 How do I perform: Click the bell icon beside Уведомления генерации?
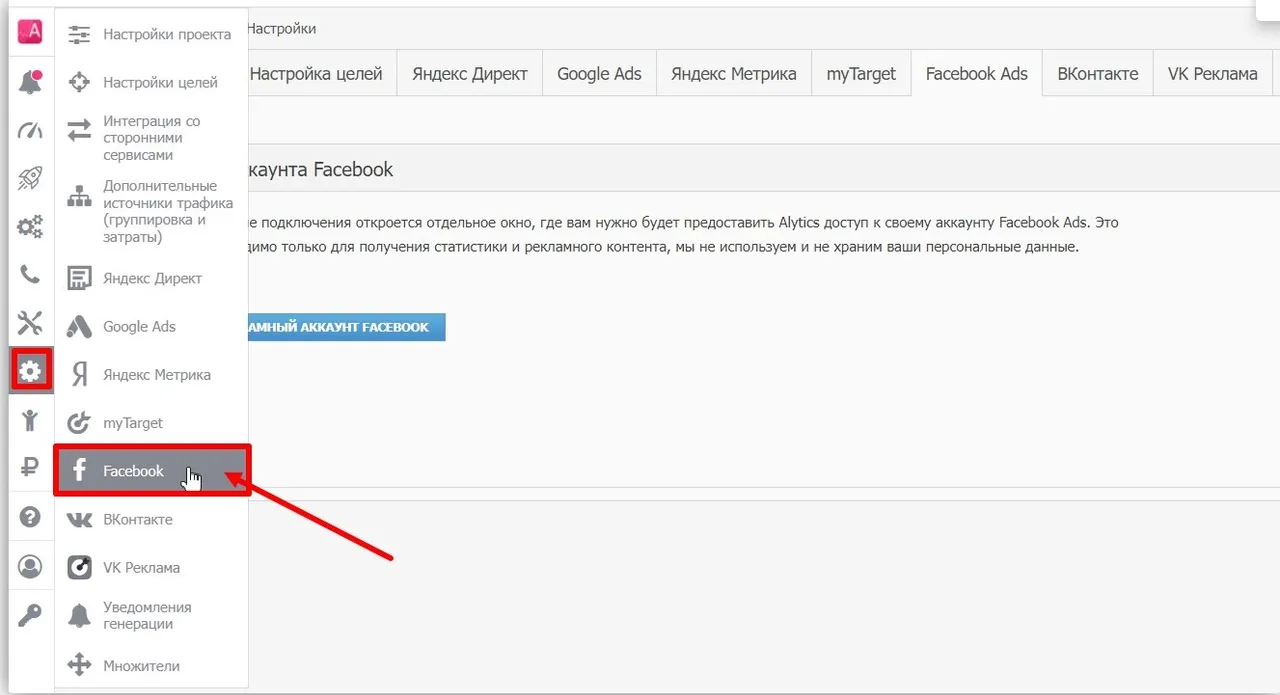pyautogui.click(x=79, y=616)
